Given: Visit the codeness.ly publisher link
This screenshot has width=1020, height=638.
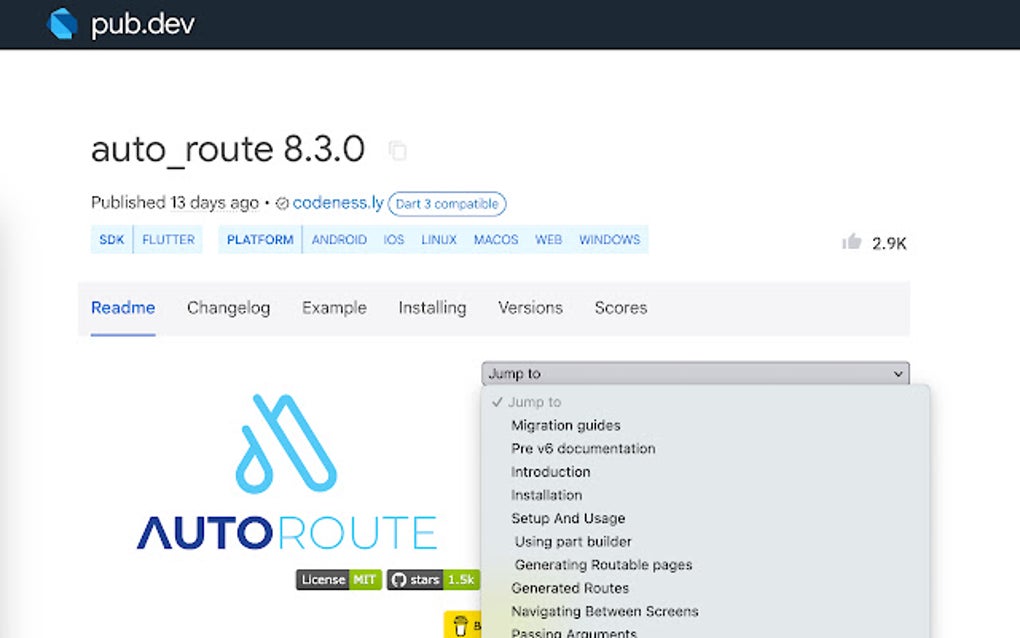Looking at the screenshot, I should point(337,203).
